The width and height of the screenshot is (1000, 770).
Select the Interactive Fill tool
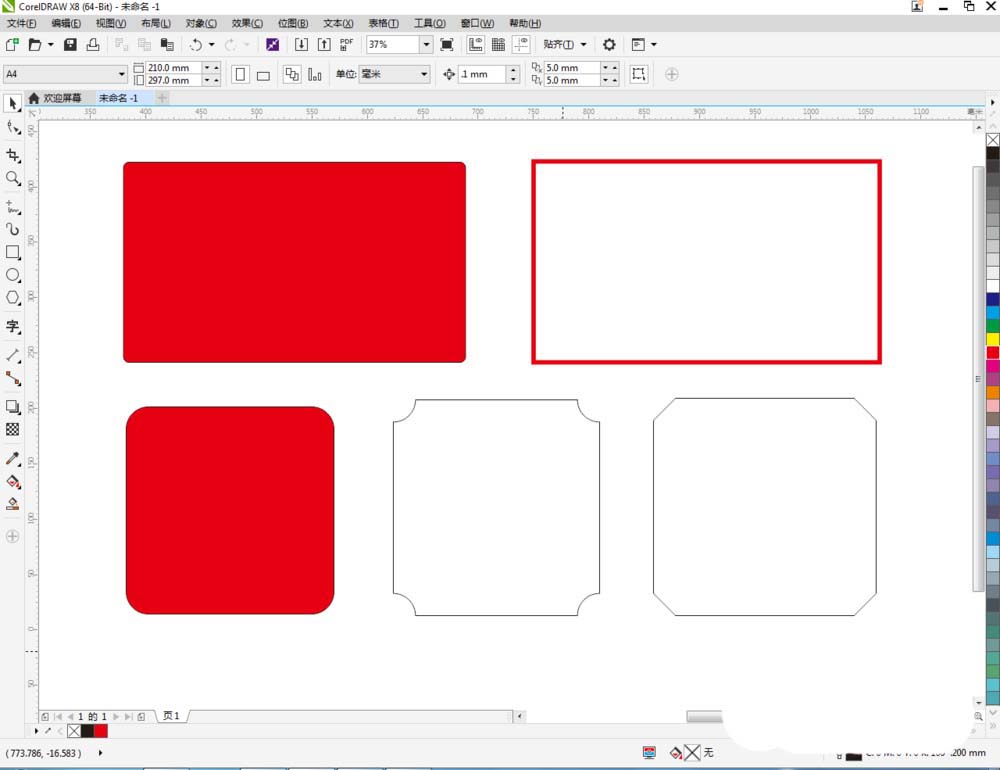(13, 482)
